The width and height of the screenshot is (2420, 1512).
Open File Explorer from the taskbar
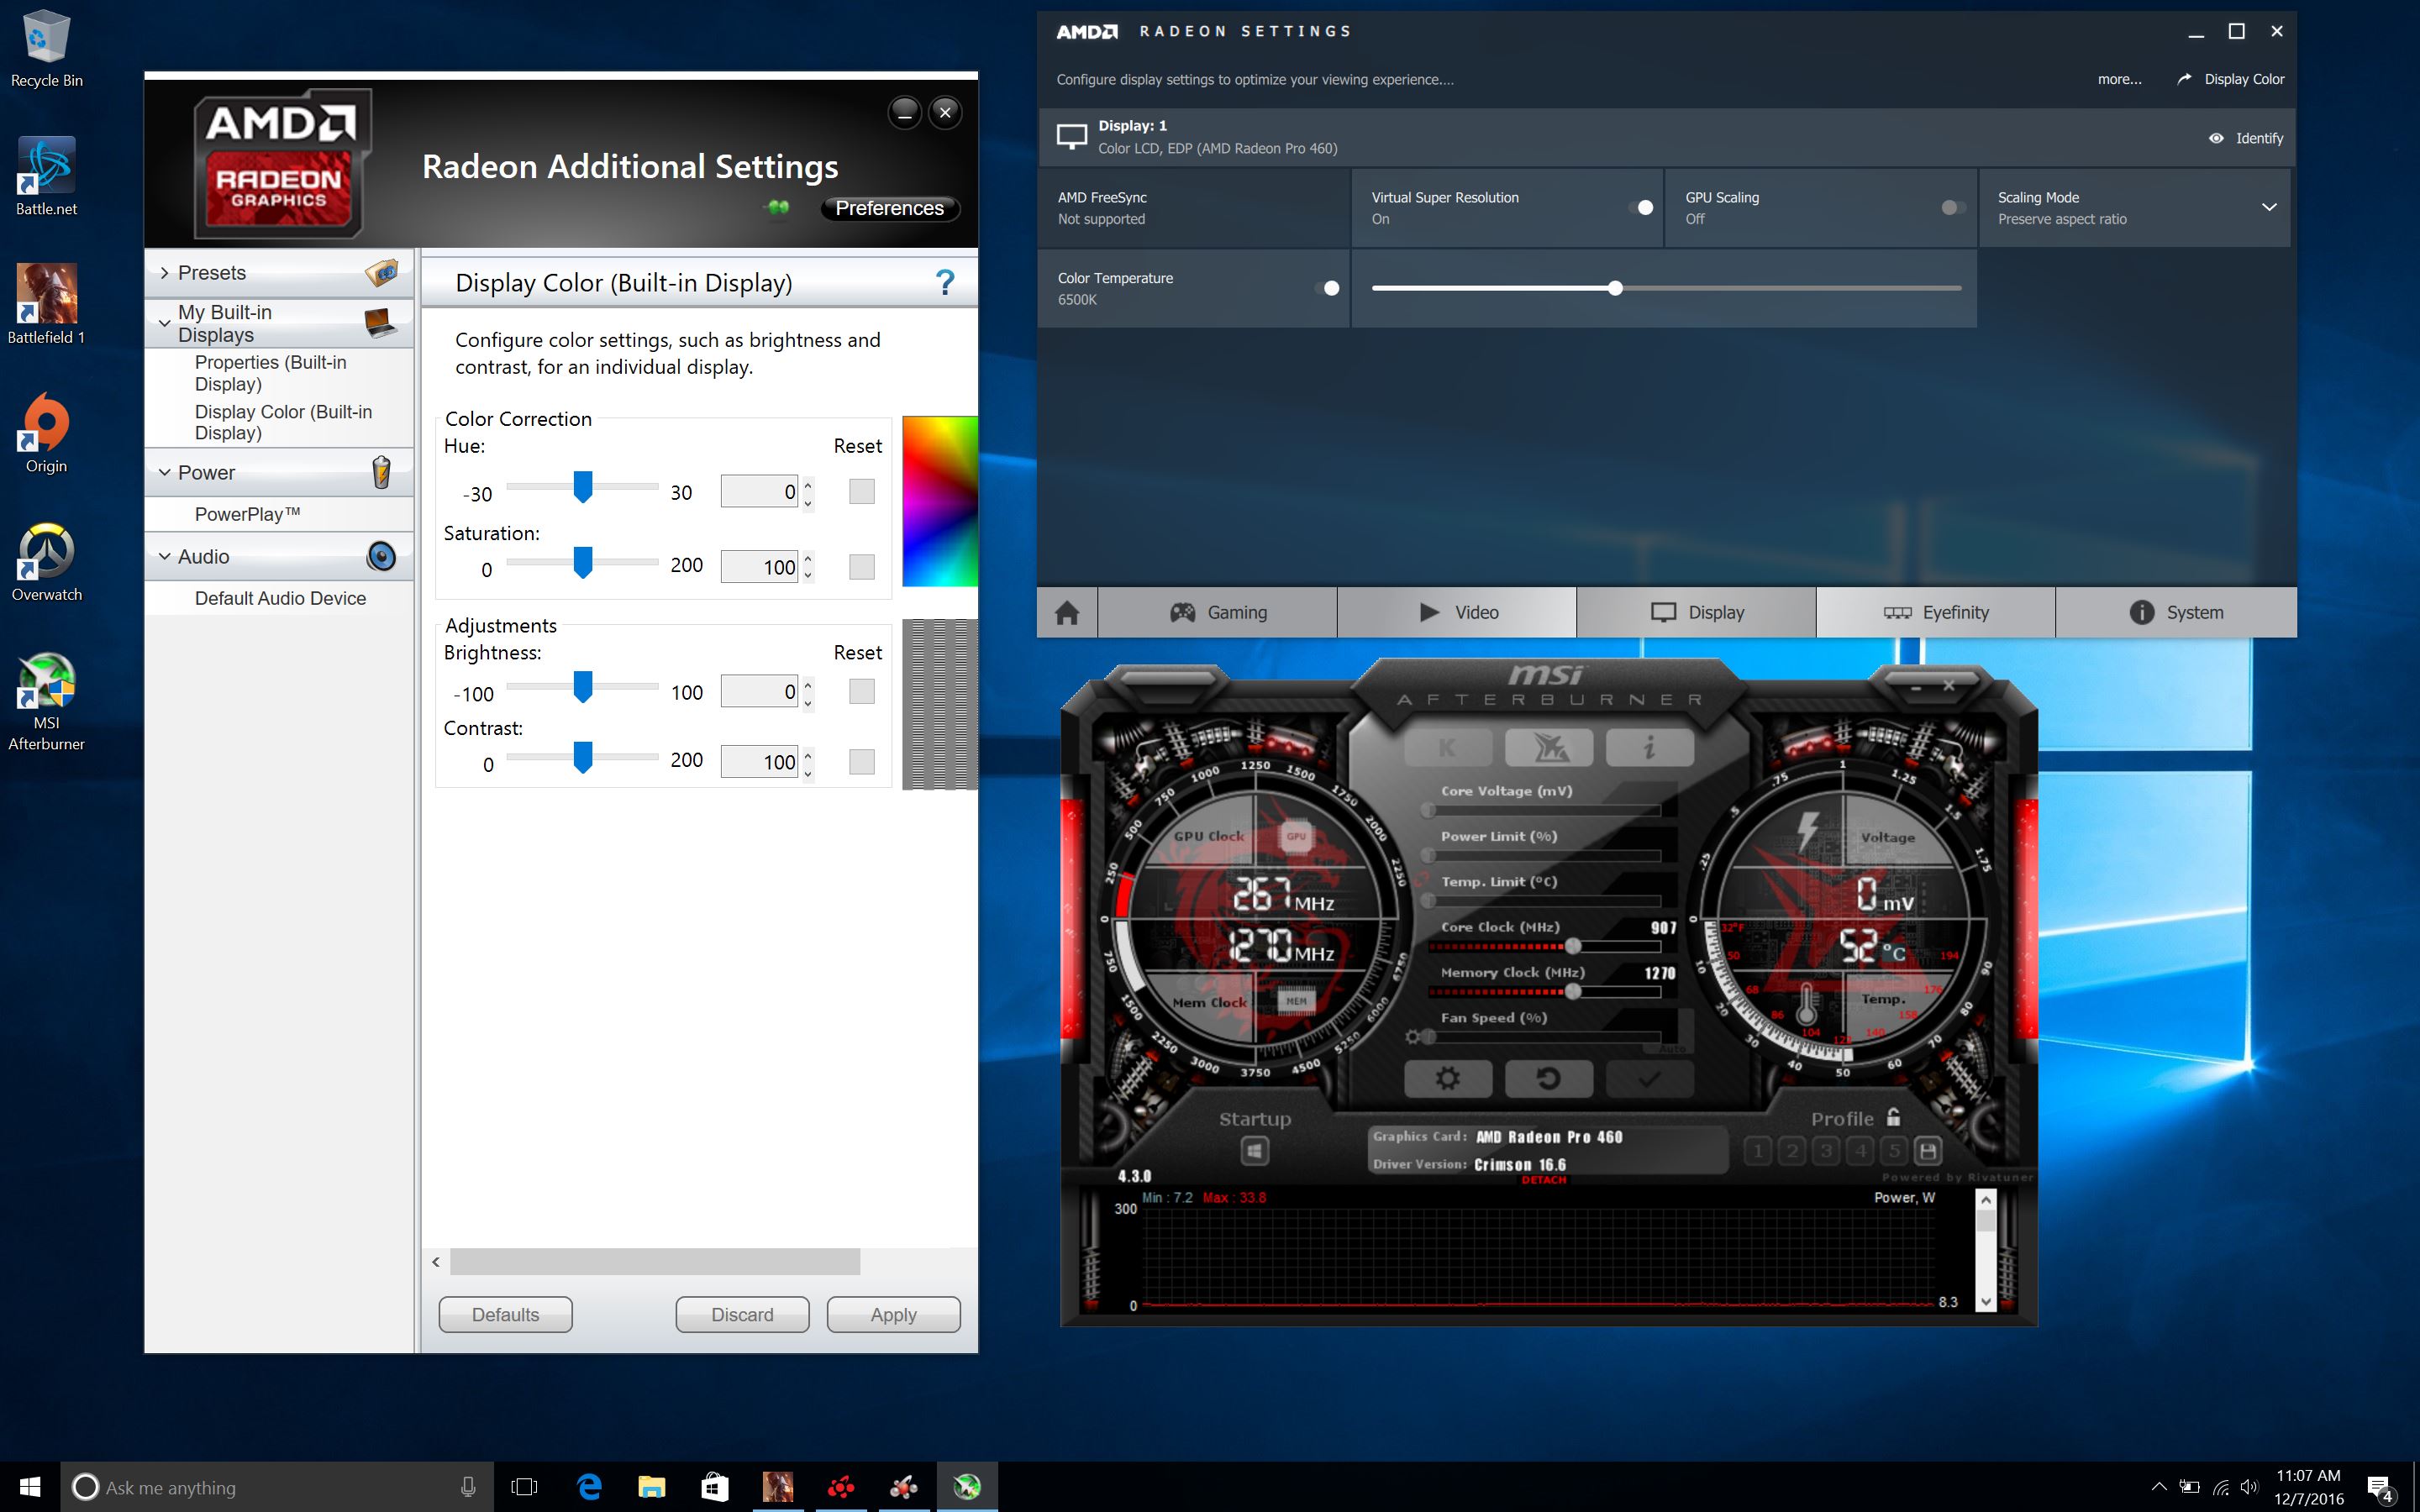(x=652, y=1487)
